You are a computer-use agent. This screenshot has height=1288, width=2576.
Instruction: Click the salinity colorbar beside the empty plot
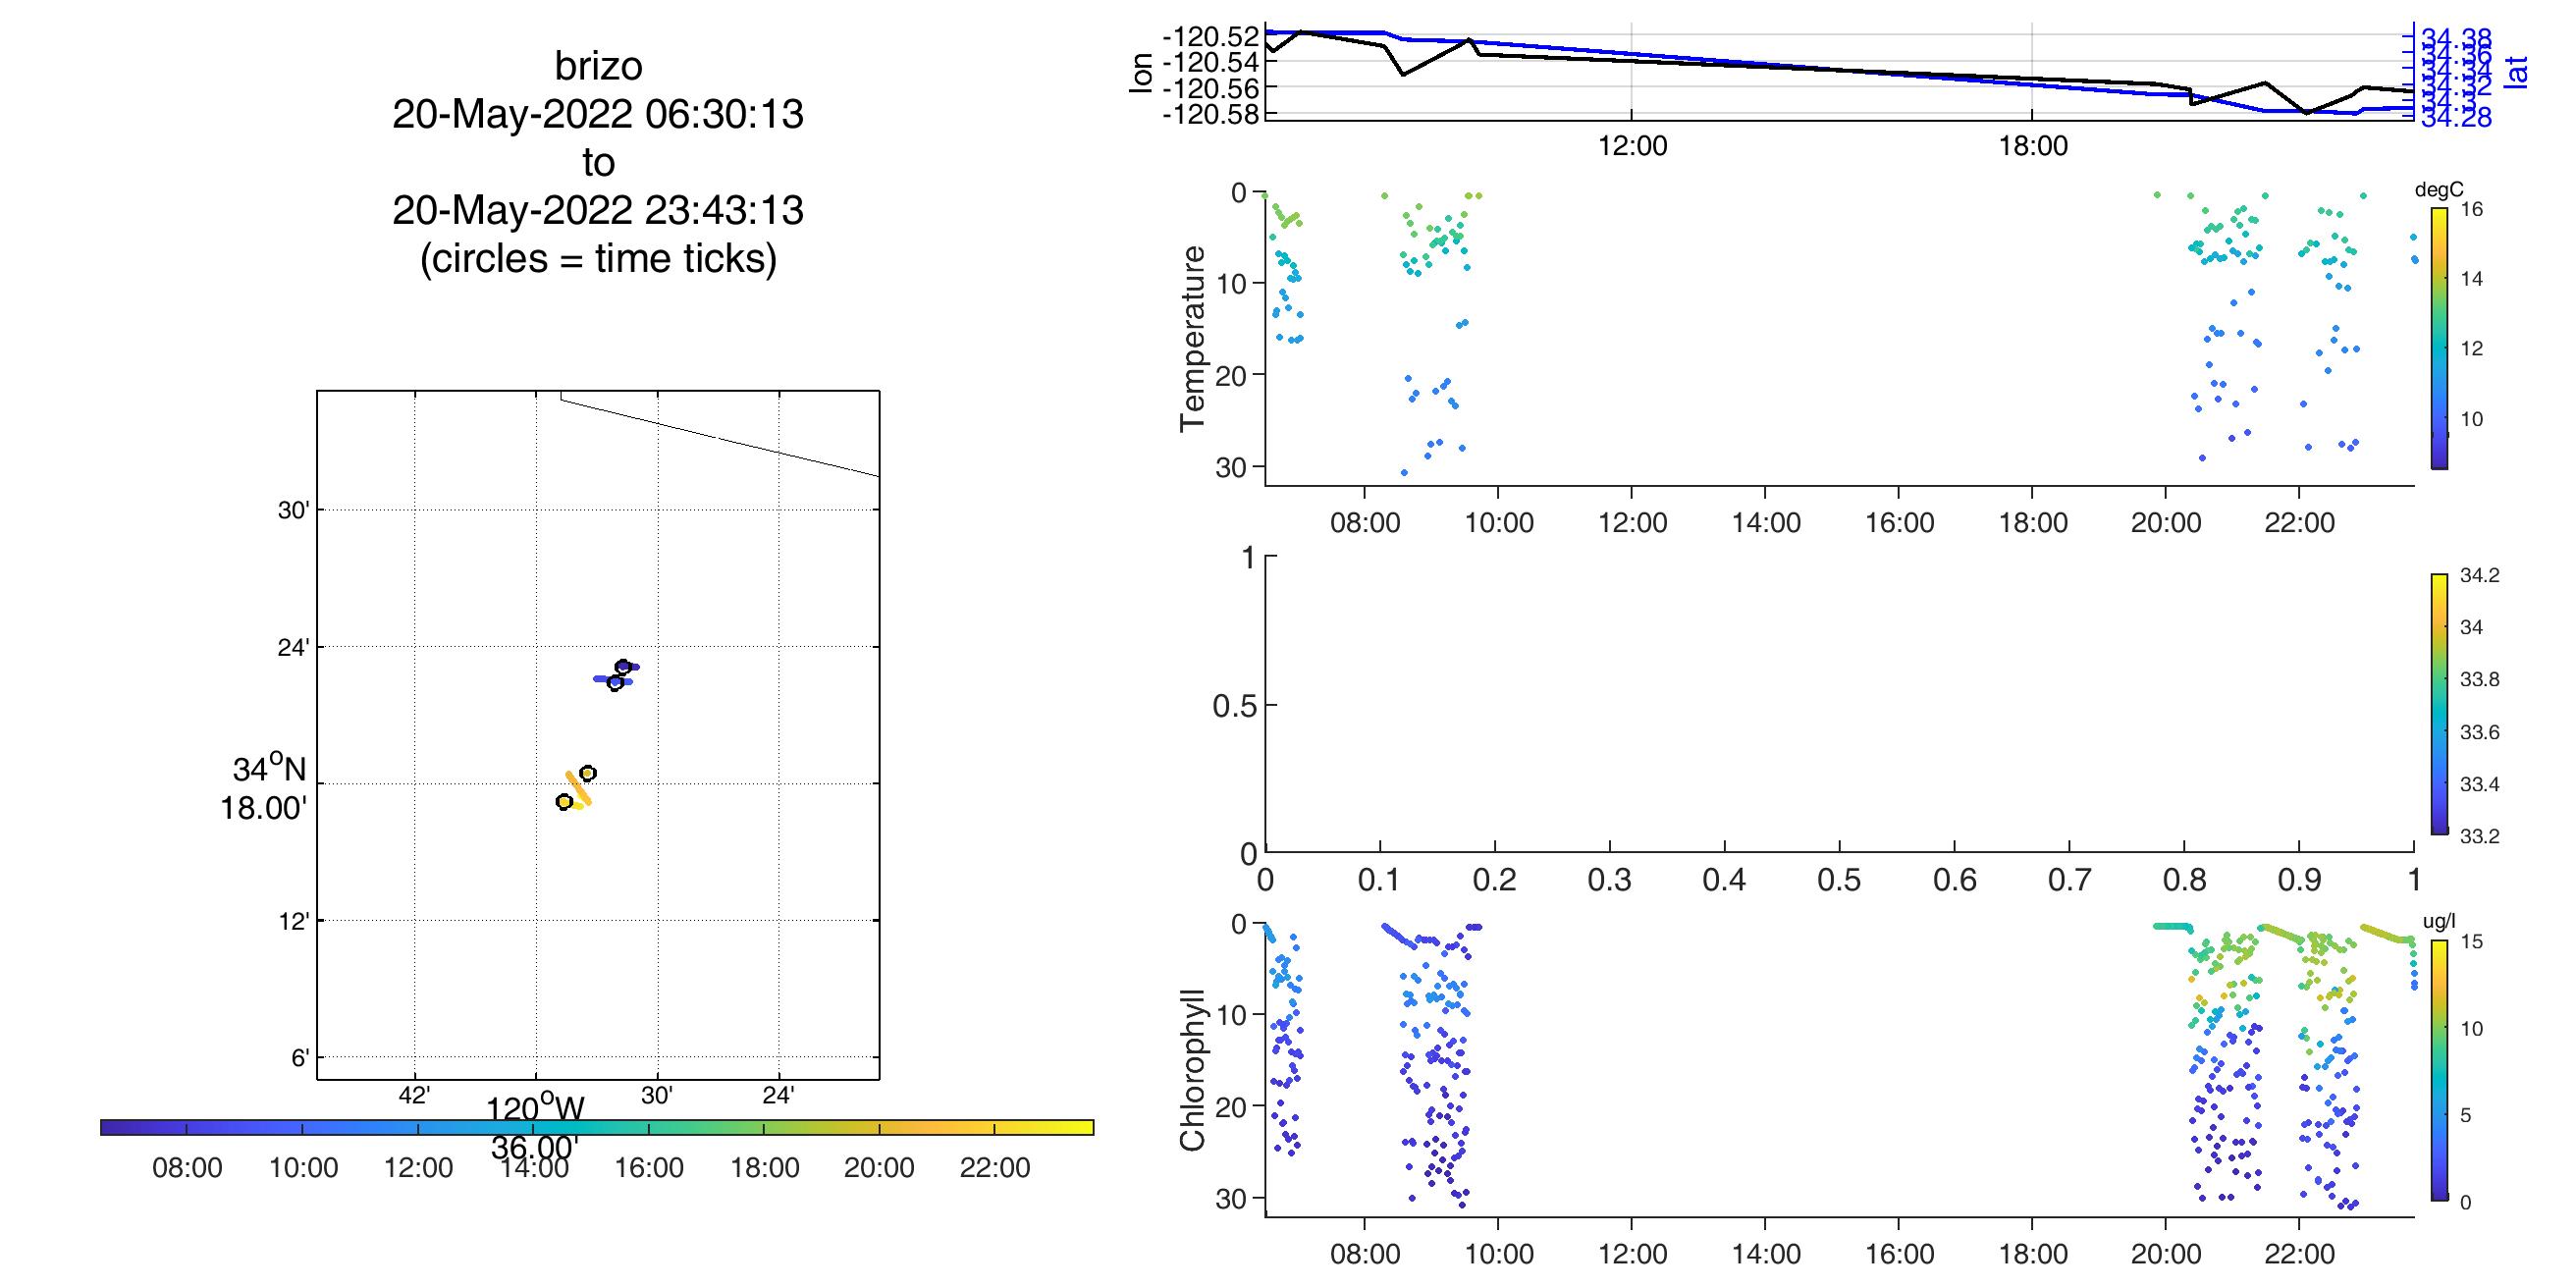point(2440,704)
